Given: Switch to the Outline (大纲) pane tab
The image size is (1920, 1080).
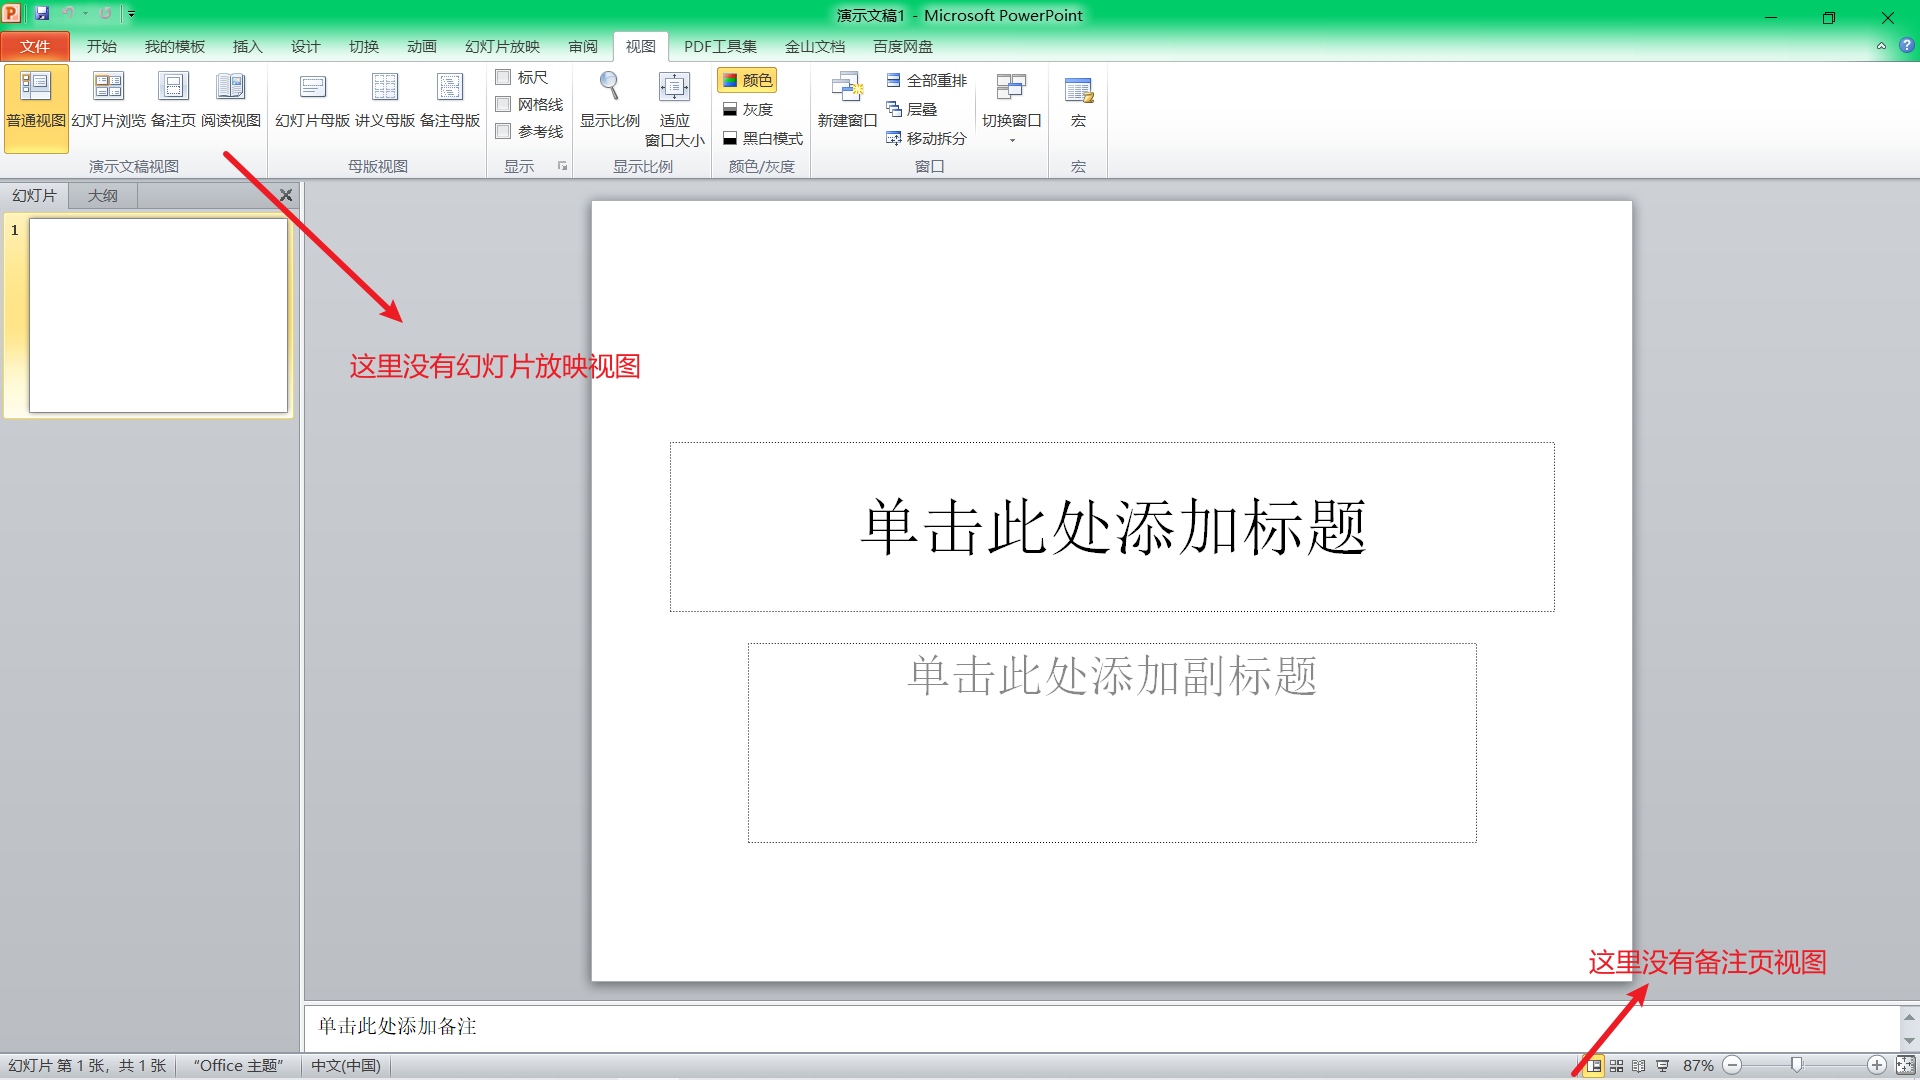Looking at the screenshot, I should tap(102, 195).
